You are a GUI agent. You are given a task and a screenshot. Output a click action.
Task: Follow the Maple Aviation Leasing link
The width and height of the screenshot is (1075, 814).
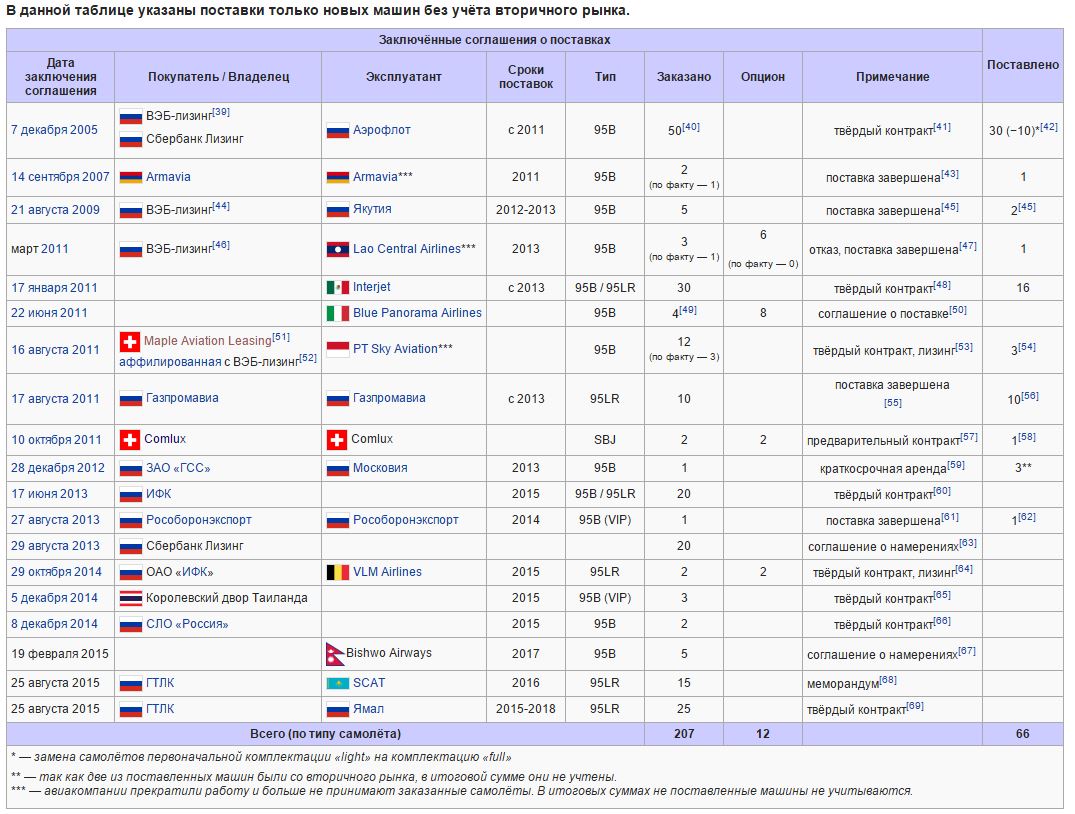pyautogui.click(x=208, y=340)
